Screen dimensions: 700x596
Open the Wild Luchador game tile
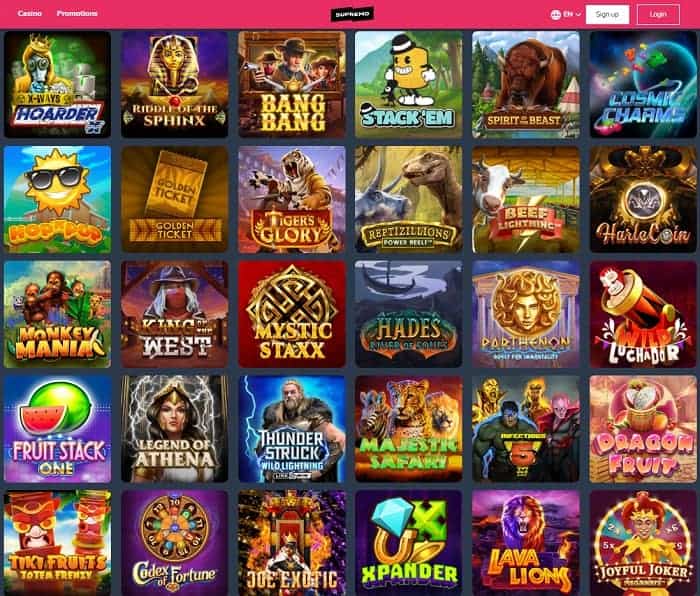(x=643, y=314)
